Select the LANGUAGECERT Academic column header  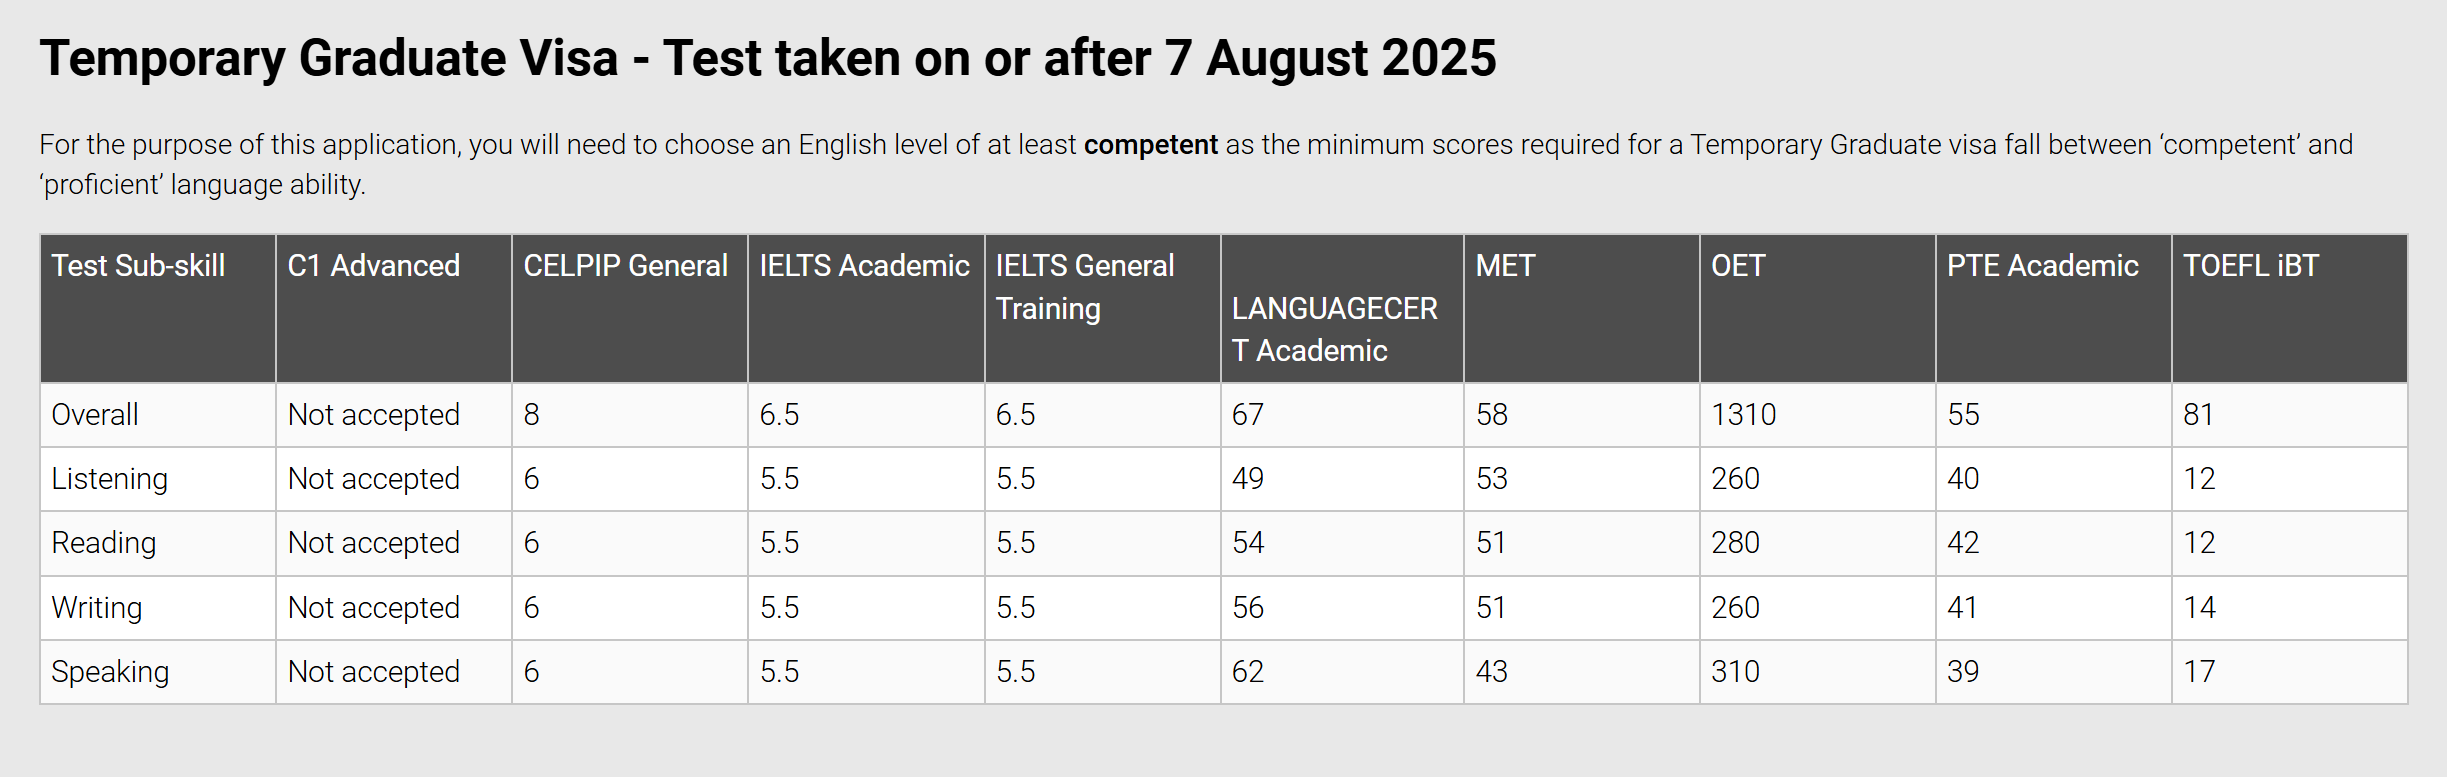(1335, 329)
